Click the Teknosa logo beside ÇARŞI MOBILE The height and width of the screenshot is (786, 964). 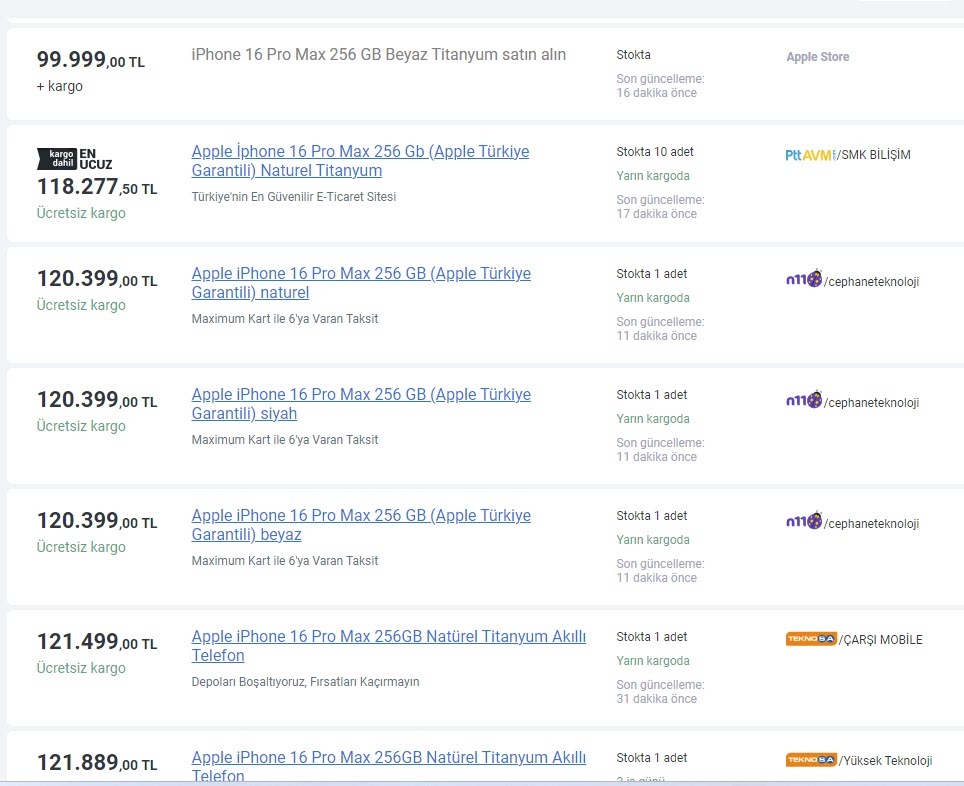[810, 639]
